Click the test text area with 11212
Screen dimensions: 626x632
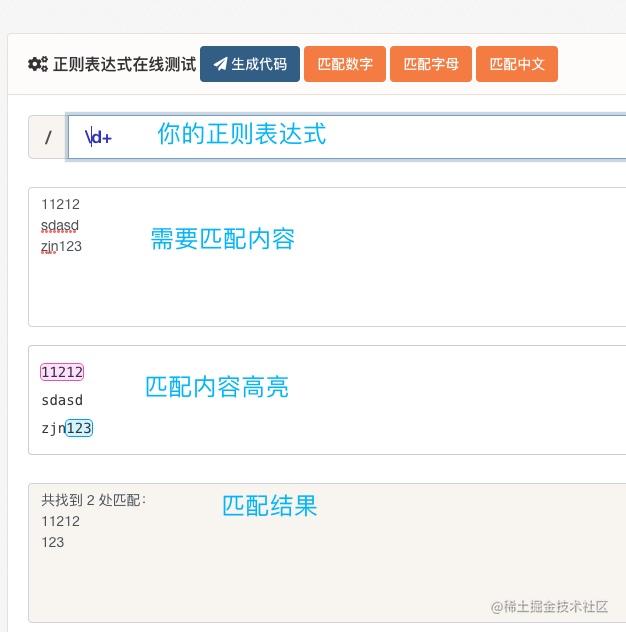tap(327, 257)
